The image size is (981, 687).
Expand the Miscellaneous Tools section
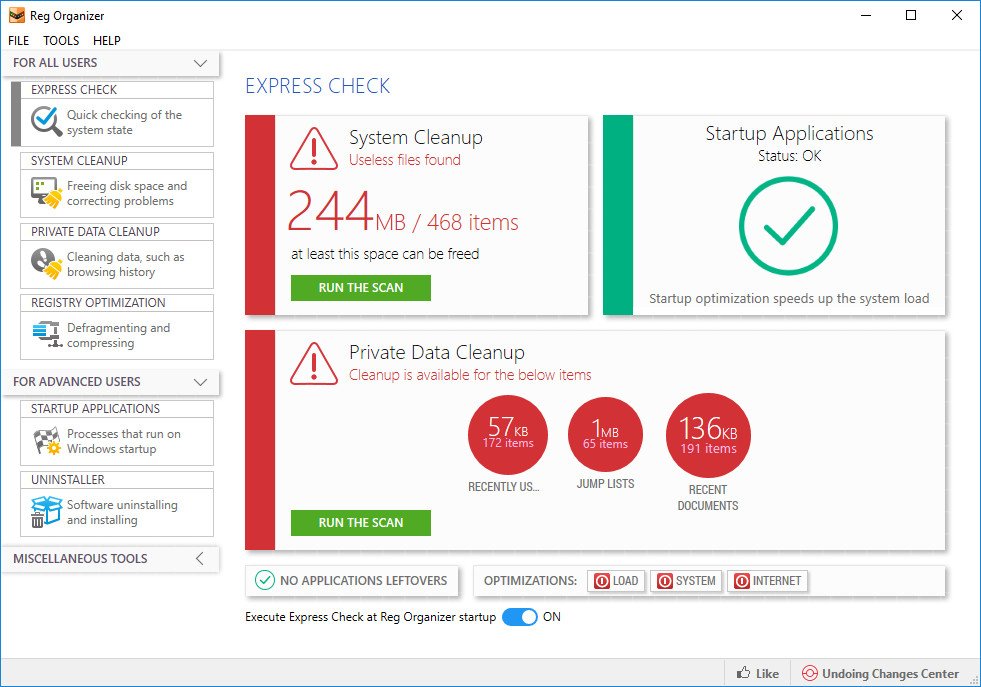pos(200,559)
